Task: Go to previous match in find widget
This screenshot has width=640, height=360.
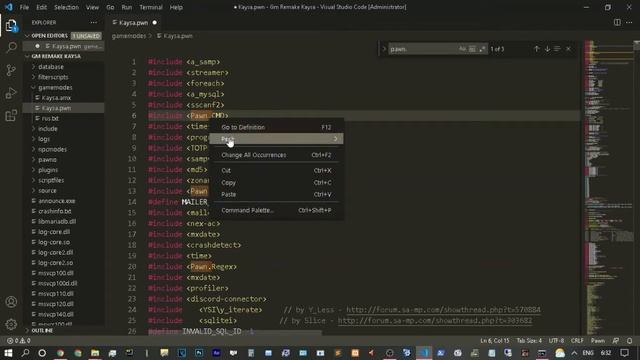Action: (536, 49)
